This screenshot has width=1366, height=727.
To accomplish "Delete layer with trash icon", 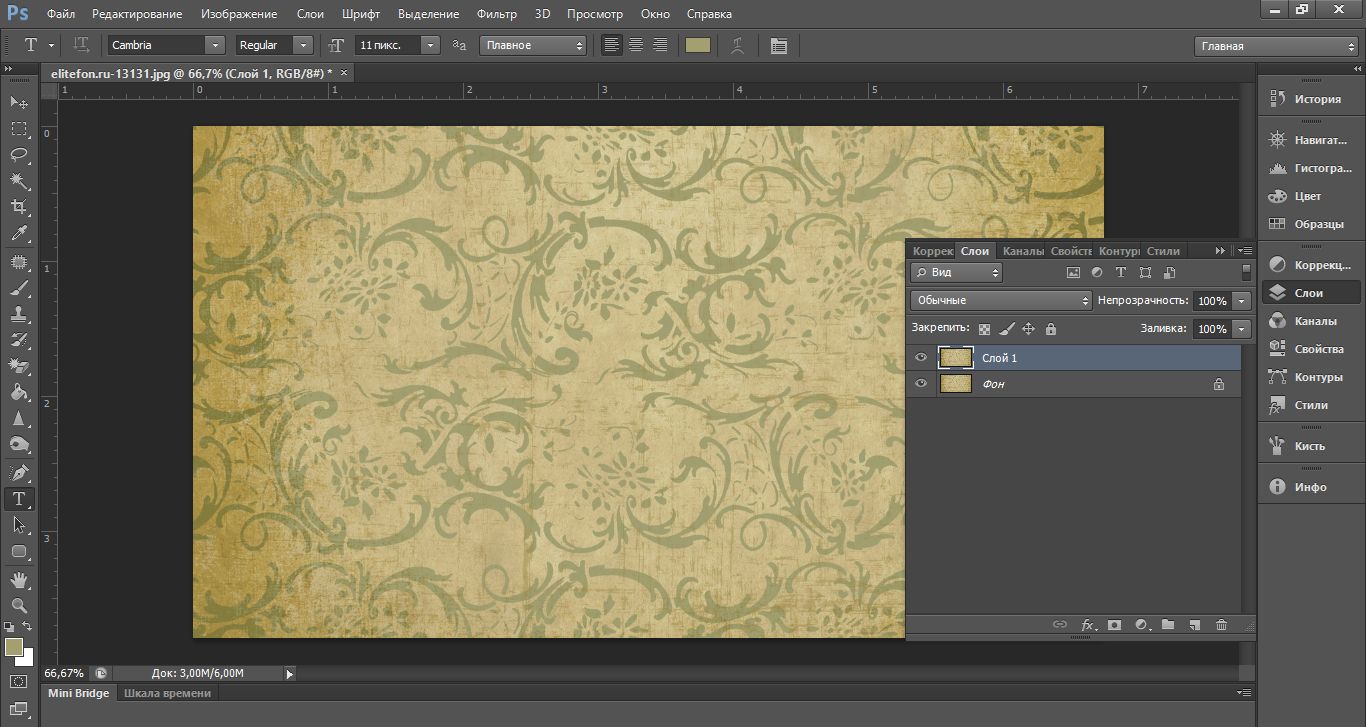I will tap(1221, 625).
